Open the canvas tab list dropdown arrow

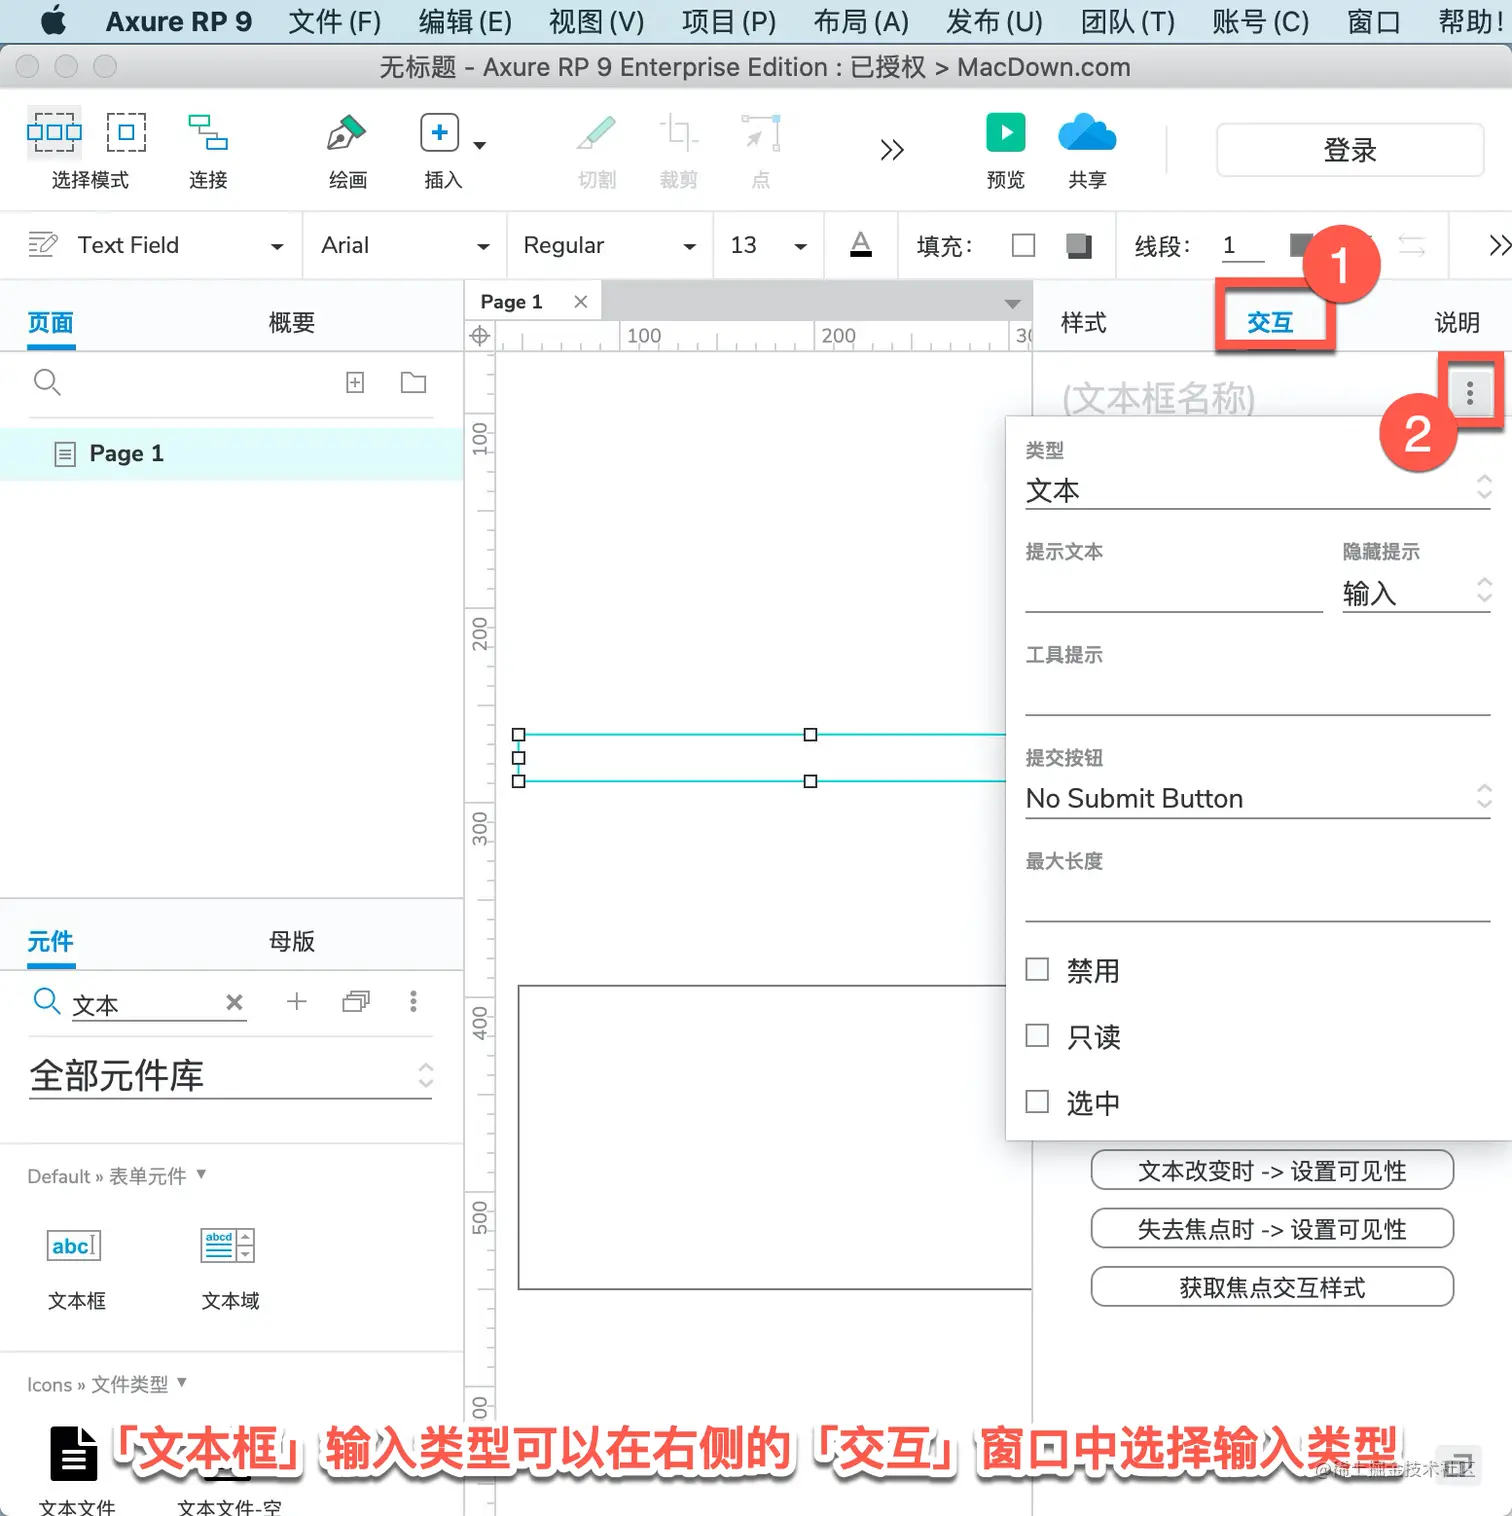1012,303
